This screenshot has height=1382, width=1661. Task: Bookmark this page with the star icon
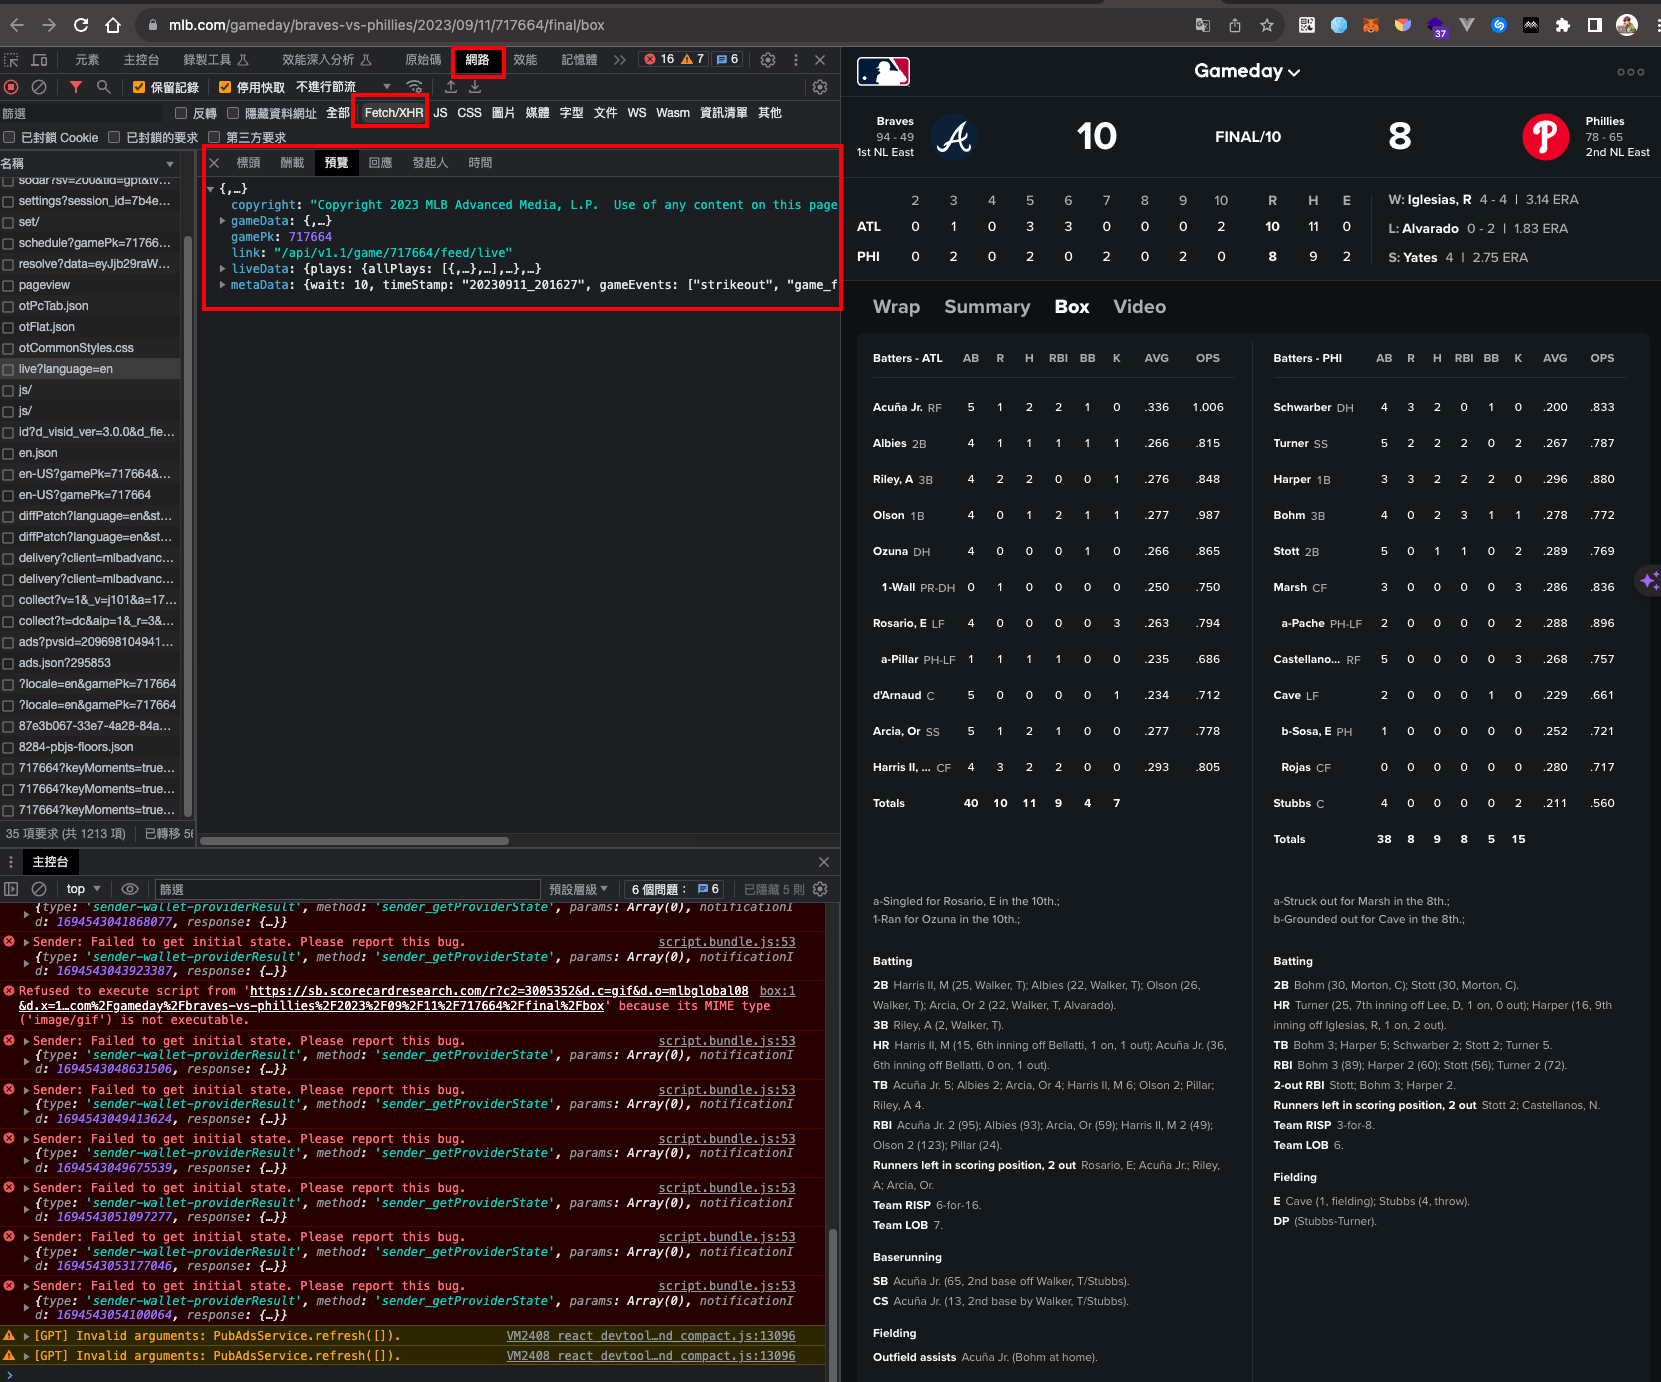point(1267,25)
